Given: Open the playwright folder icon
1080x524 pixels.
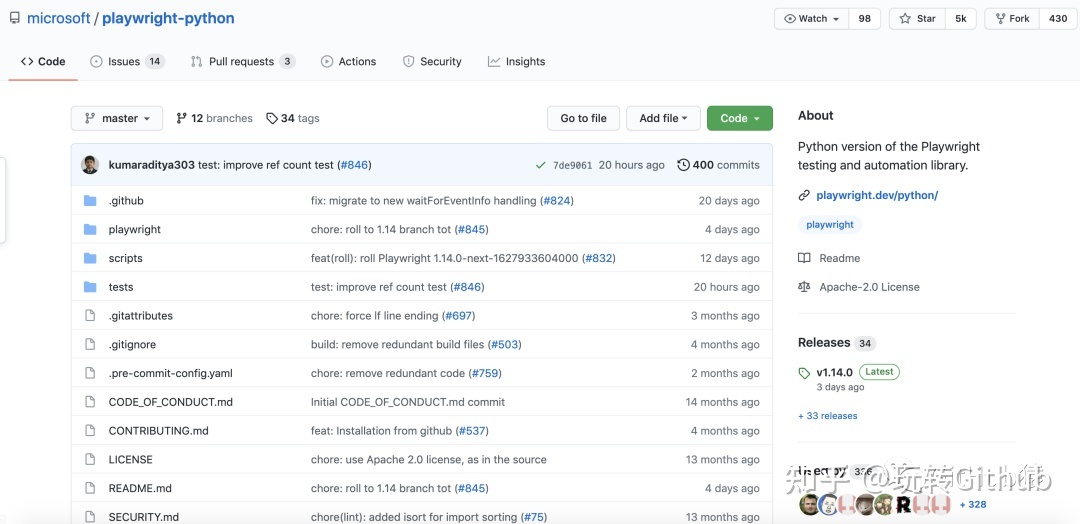Looking at the screenshot, I should coord(90,229).
